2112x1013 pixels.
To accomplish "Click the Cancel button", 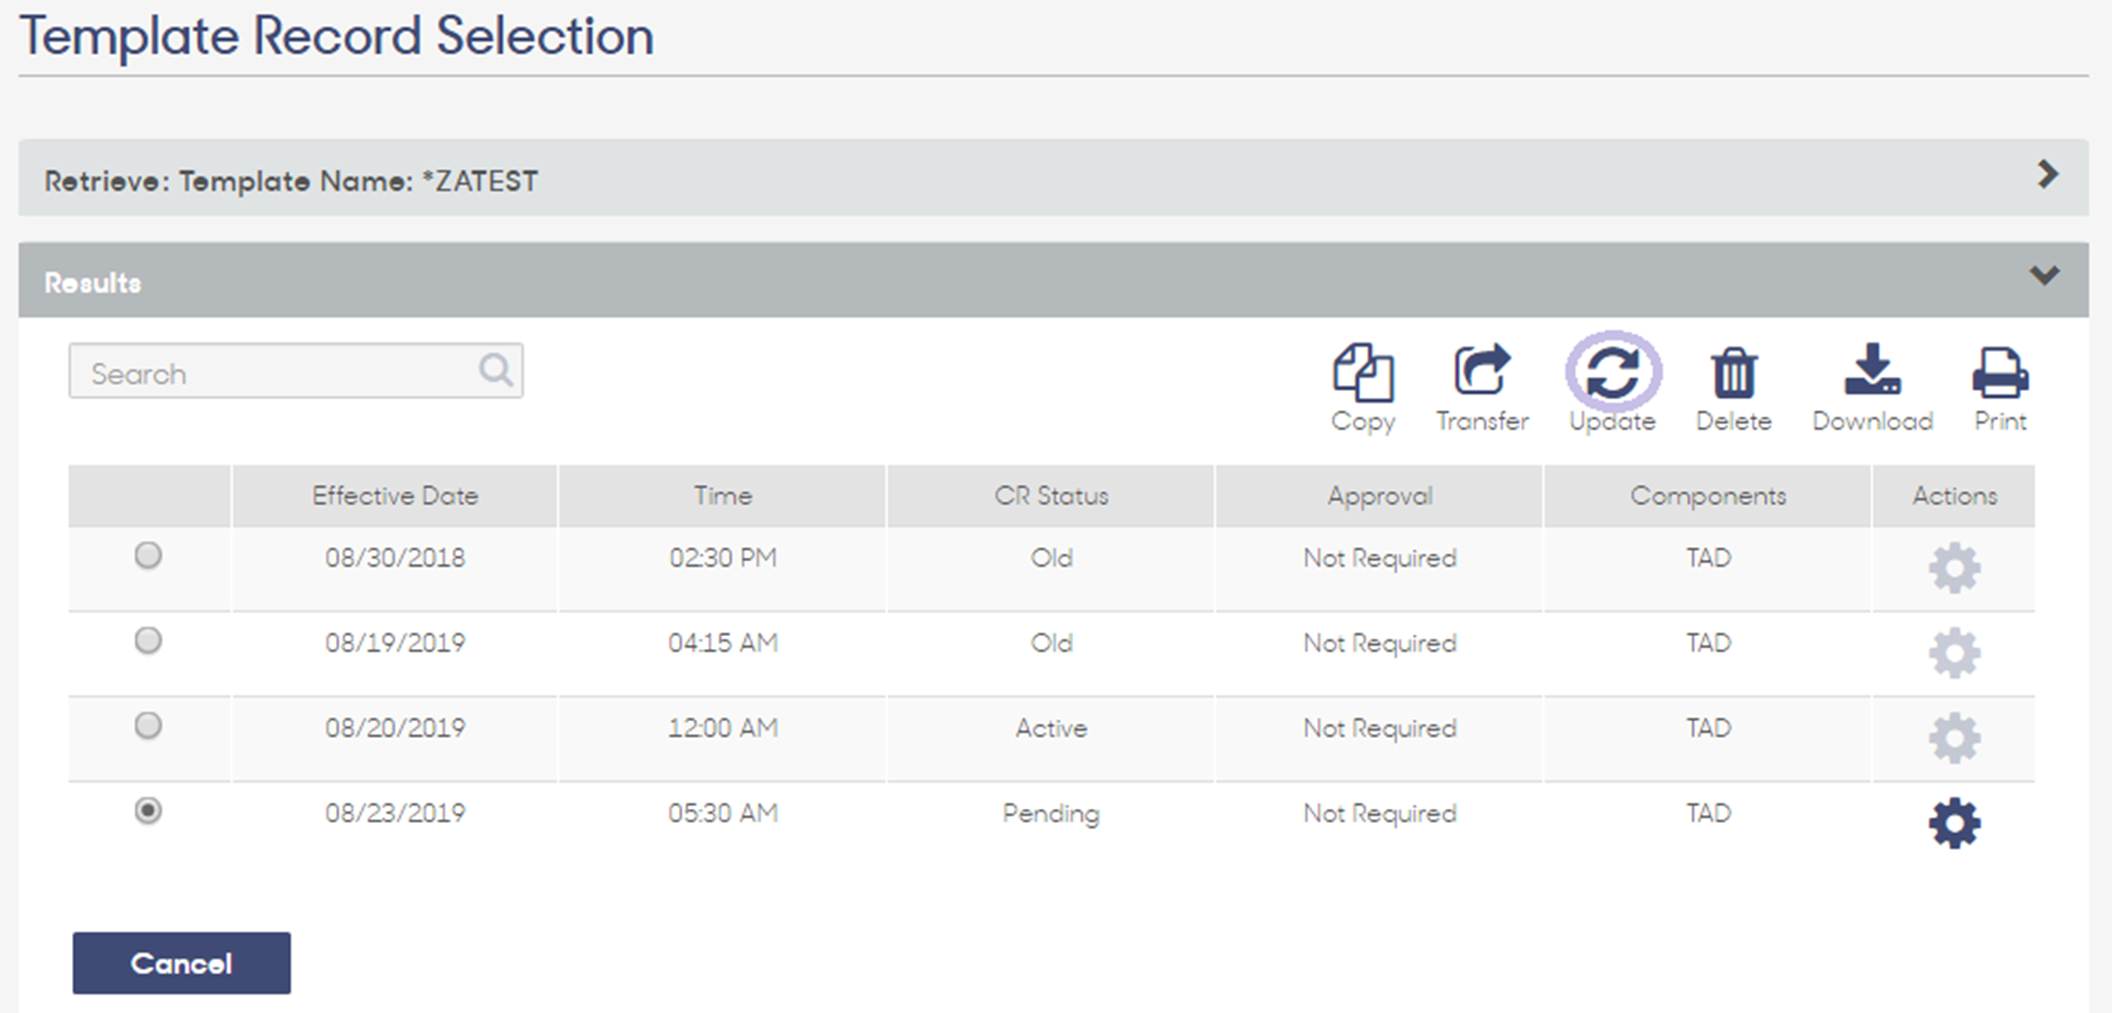I will click(182, 963).
